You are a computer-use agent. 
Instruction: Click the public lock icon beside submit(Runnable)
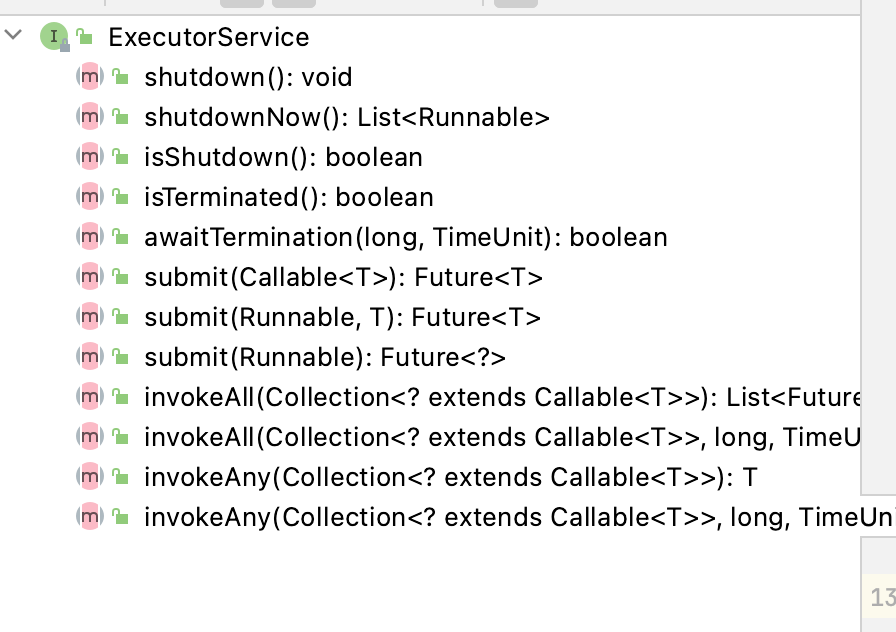pos(120,357)
